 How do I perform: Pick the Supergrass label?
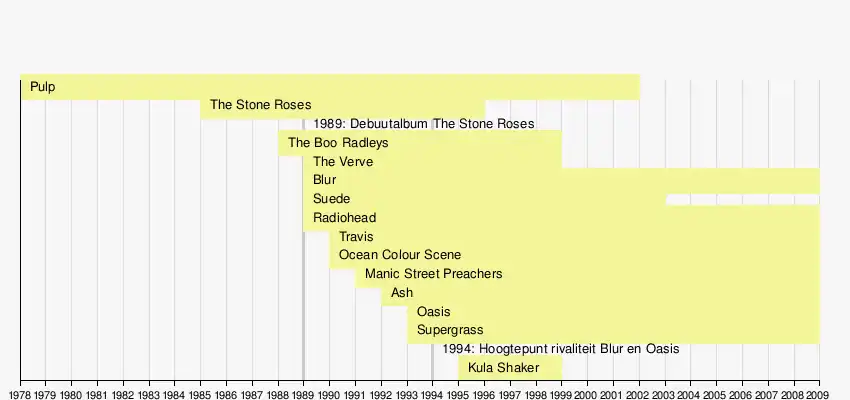(x=450, y=330)
